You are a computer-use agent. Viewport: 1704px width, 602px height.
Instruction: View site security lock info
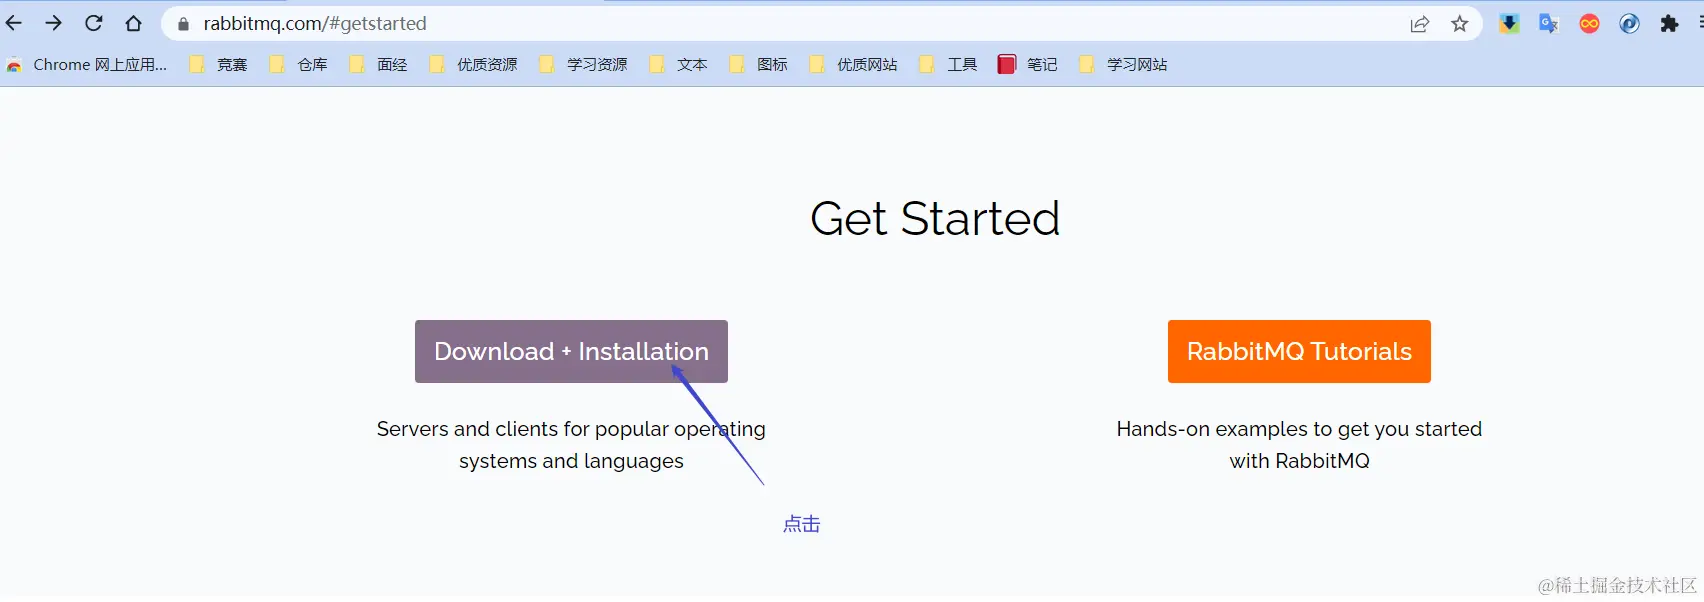[183, 24]
